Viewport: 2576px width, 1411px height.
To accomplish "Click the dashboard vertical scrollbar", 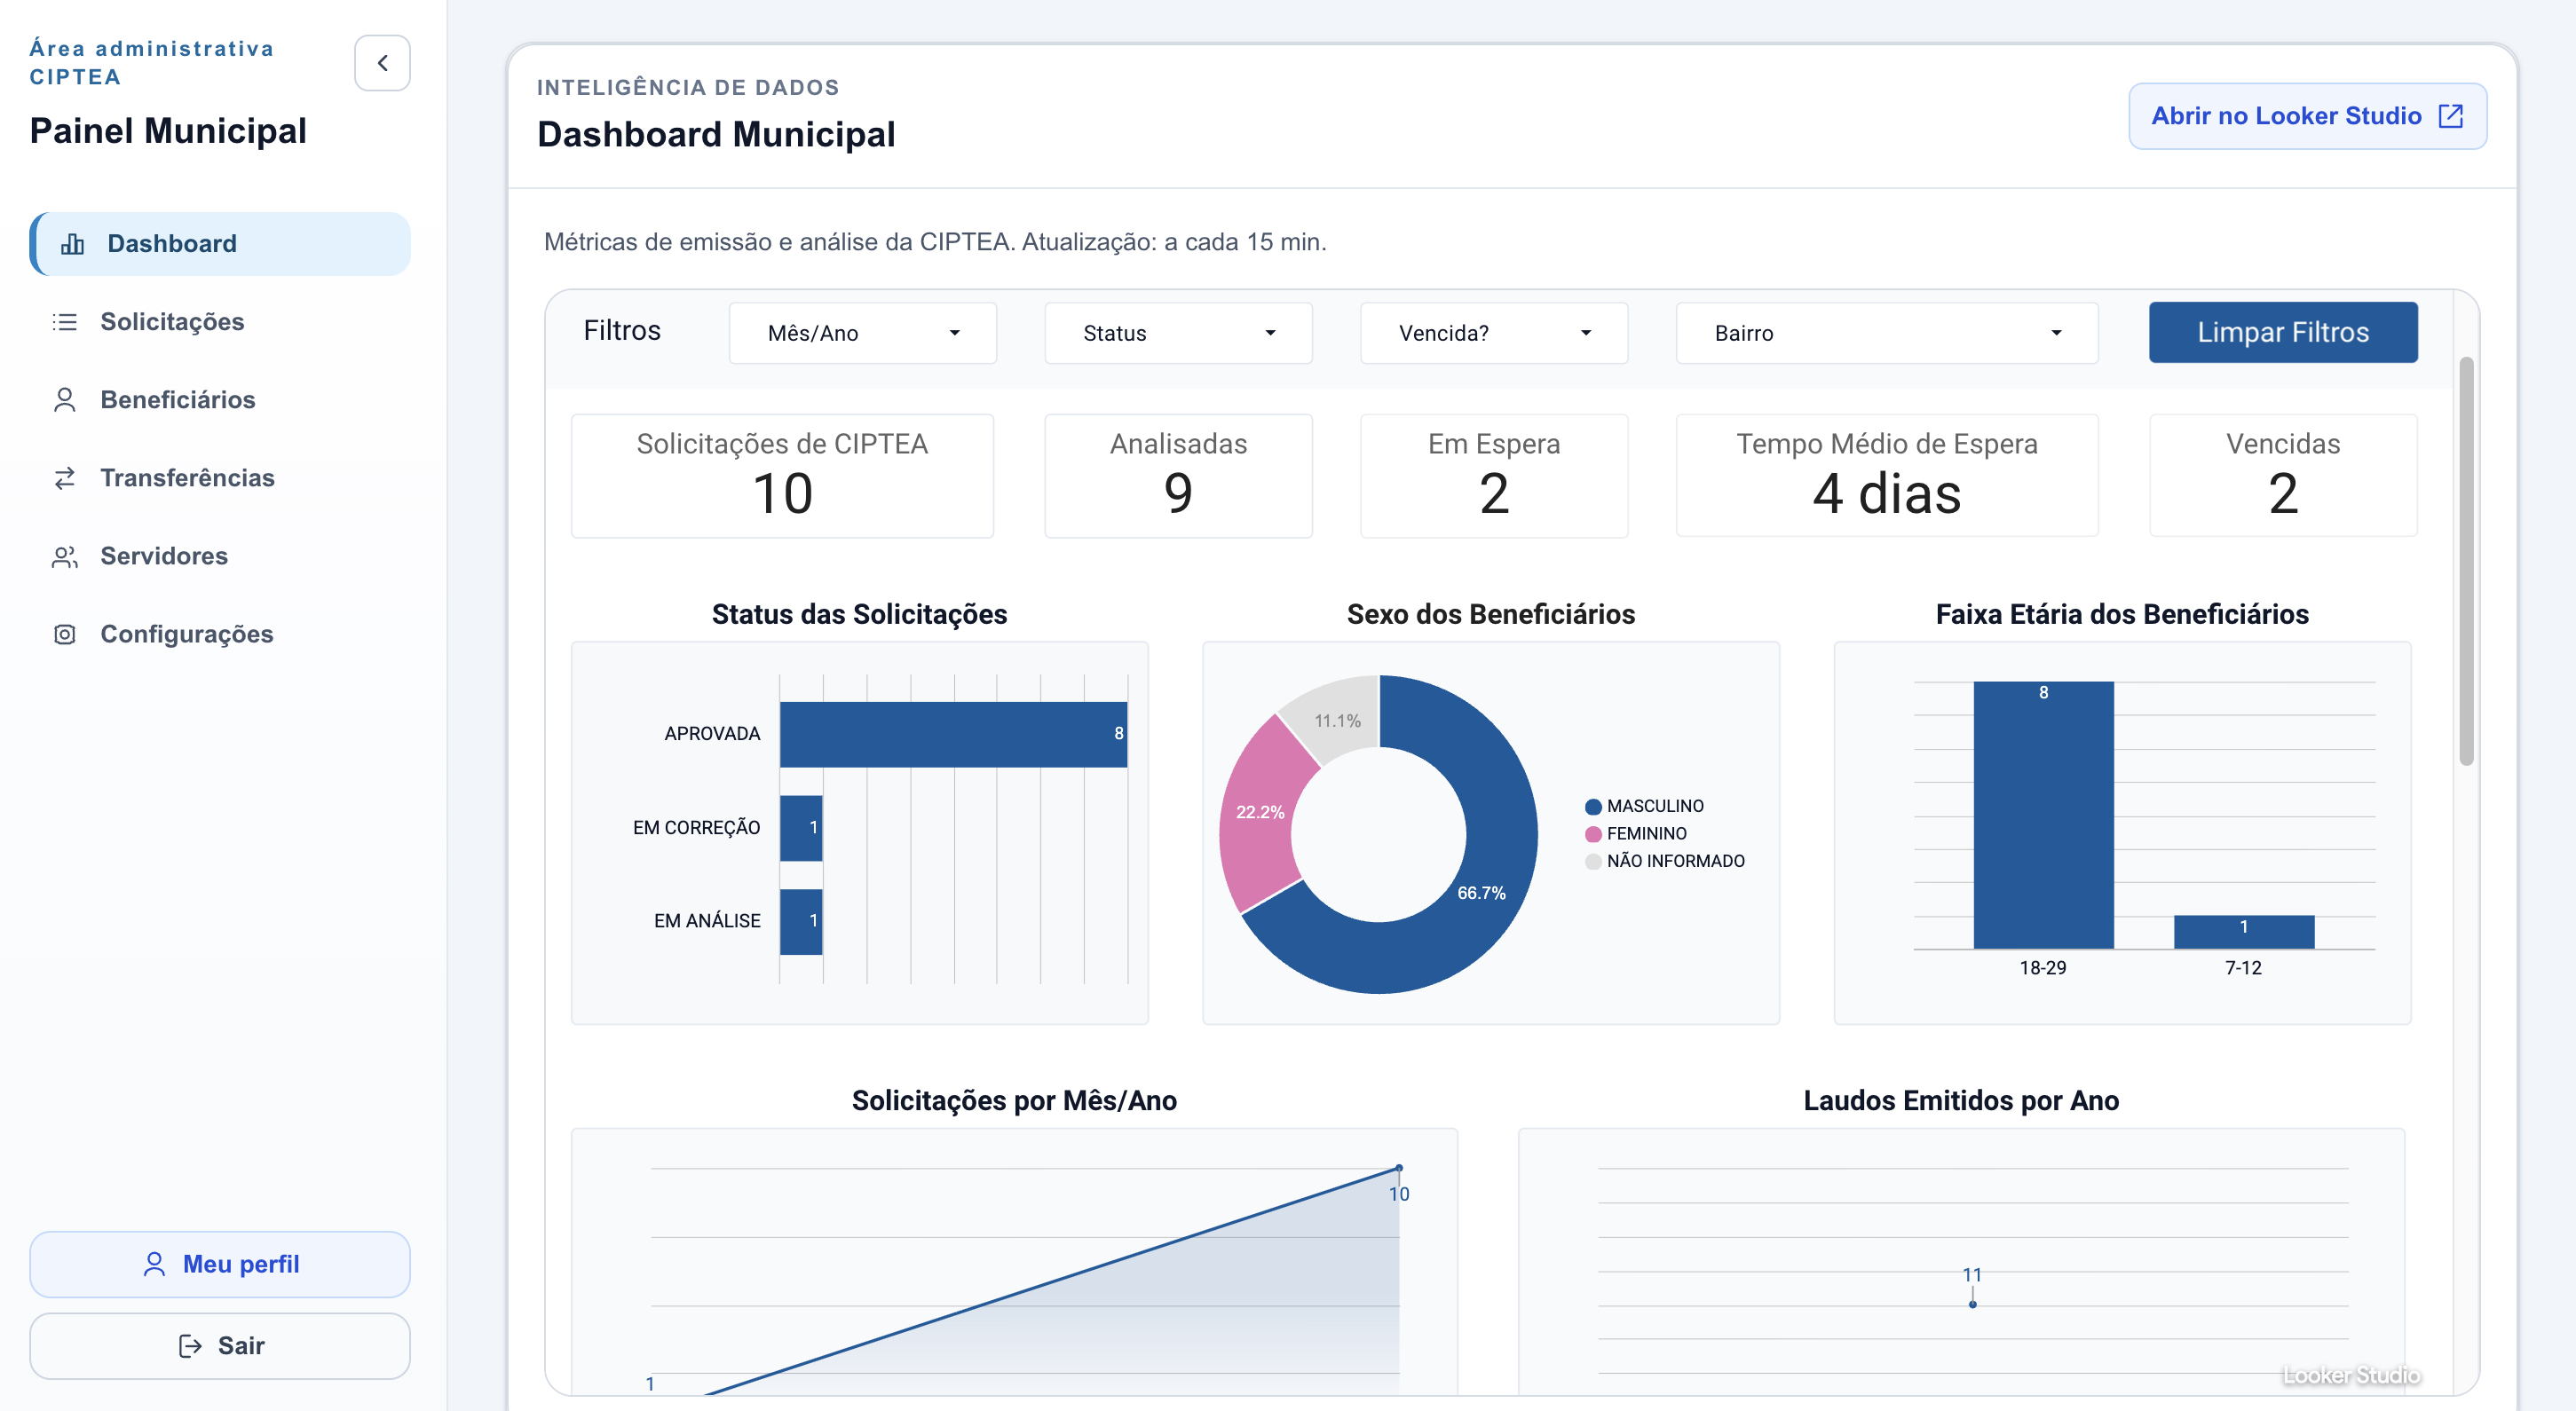I will 2466,560.
